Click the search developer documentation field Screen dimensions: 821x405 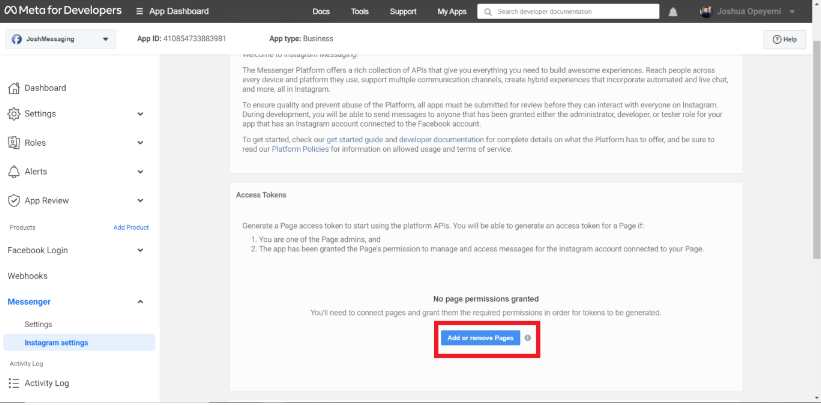[x=568, y=11]
